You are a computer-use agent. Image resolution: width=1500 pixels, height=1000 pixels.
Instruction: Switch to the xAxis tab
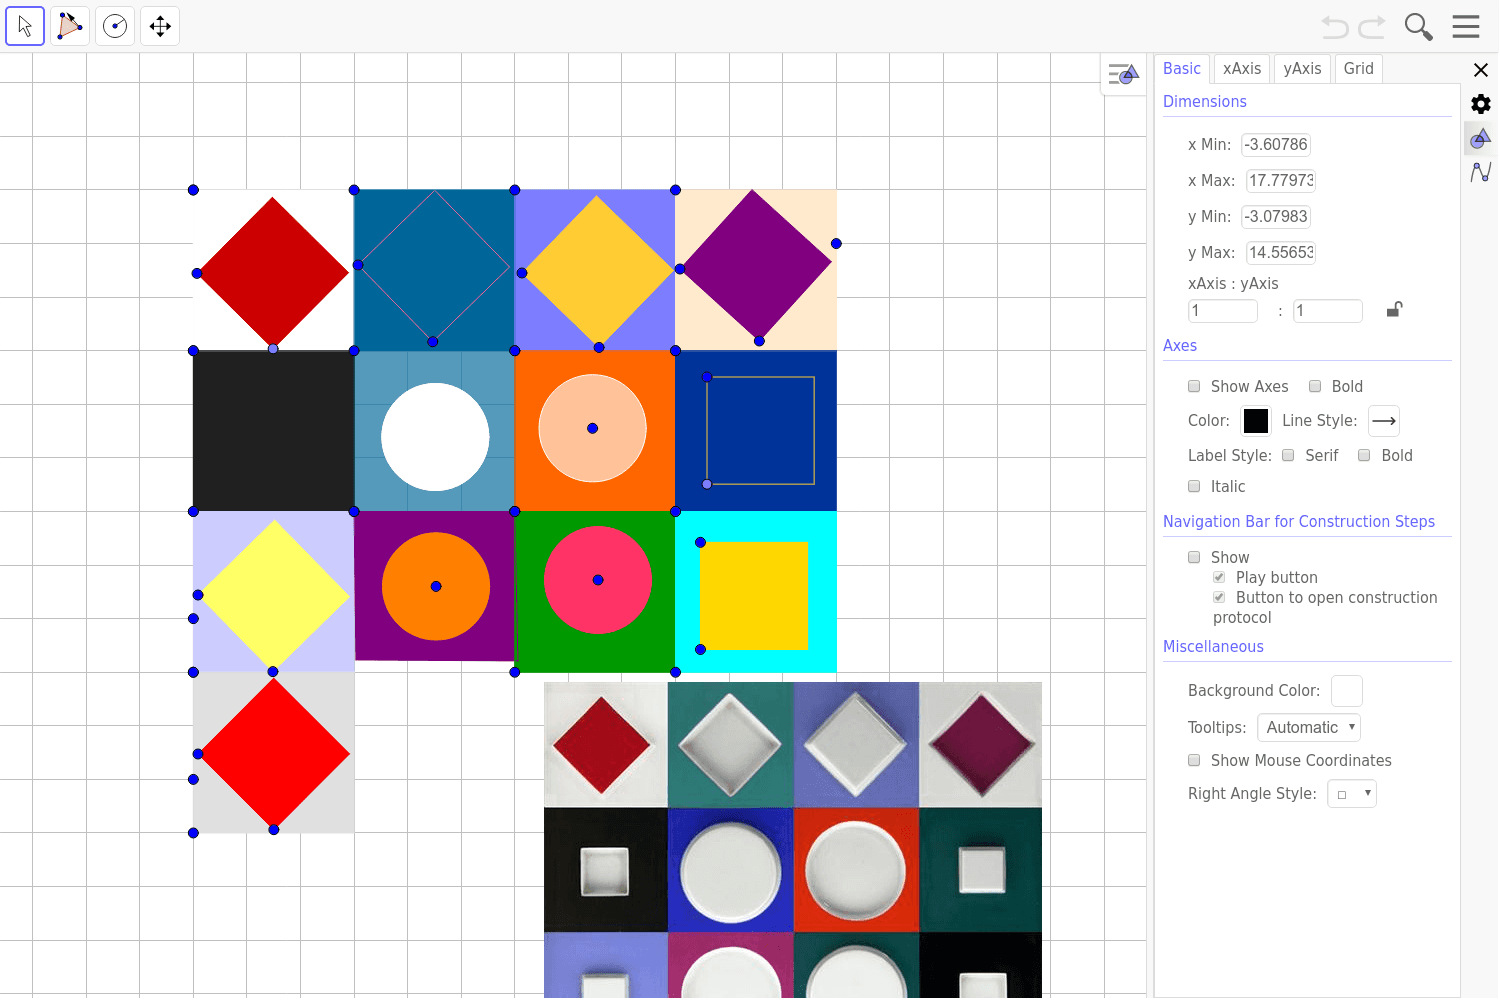1242,68
